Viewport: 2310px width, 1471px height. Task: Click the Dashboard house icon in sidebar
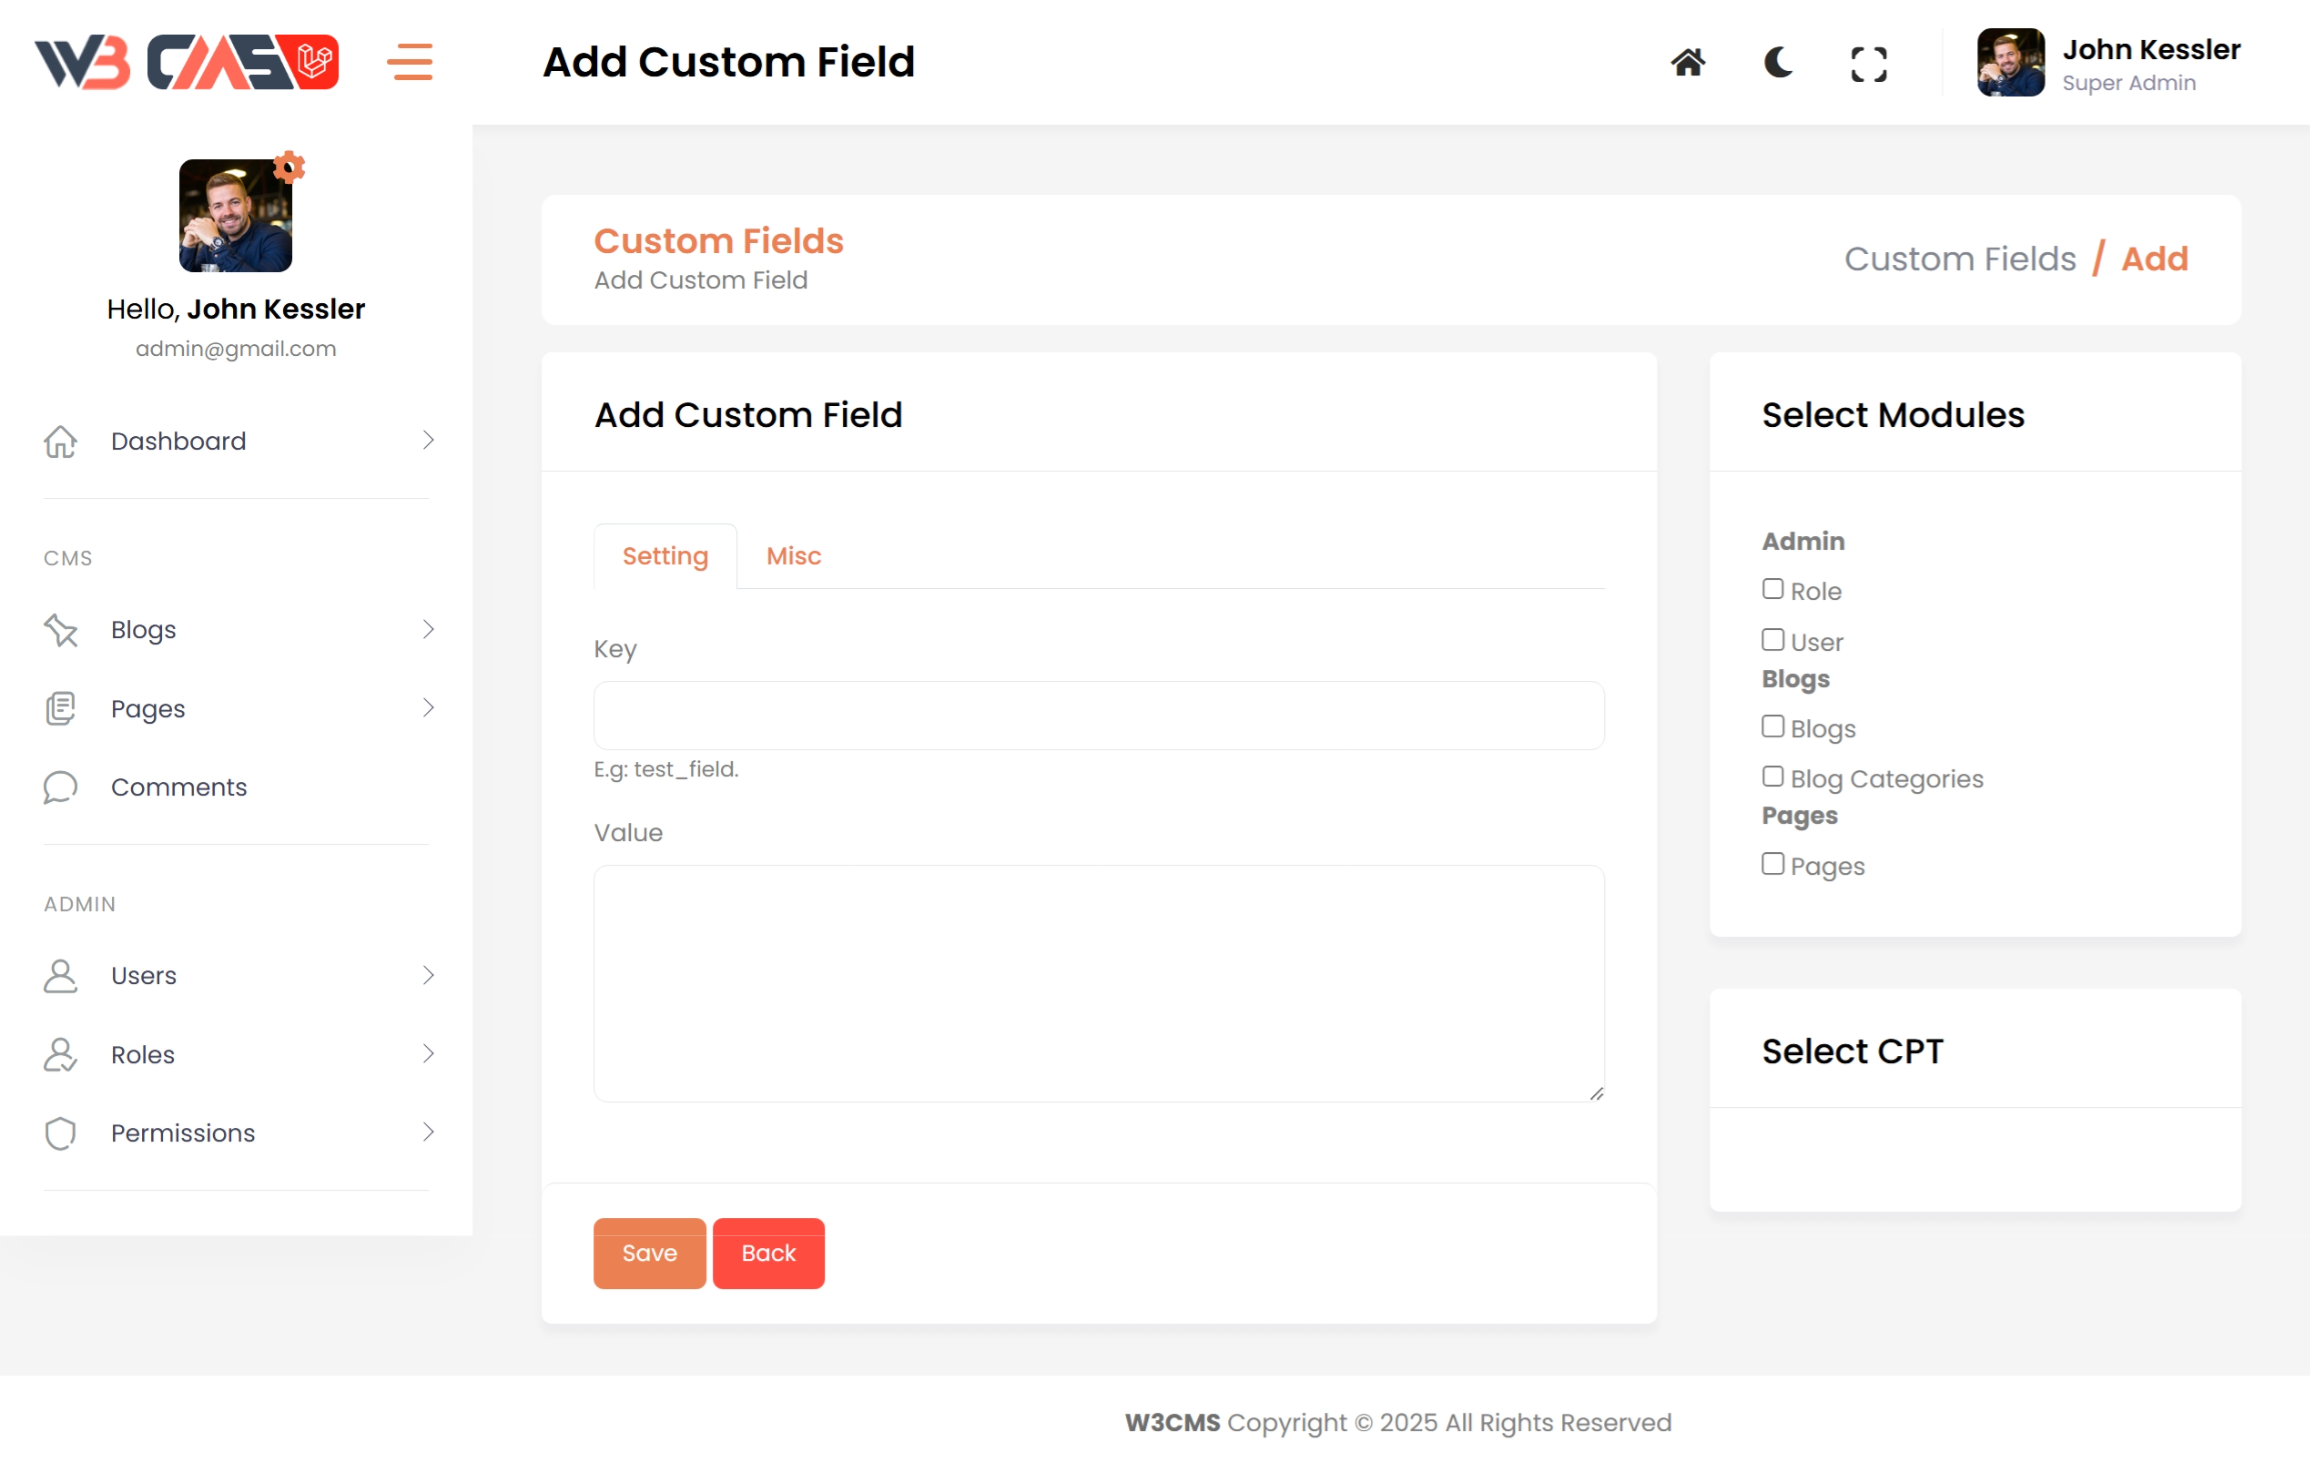[x=60, y=441]
